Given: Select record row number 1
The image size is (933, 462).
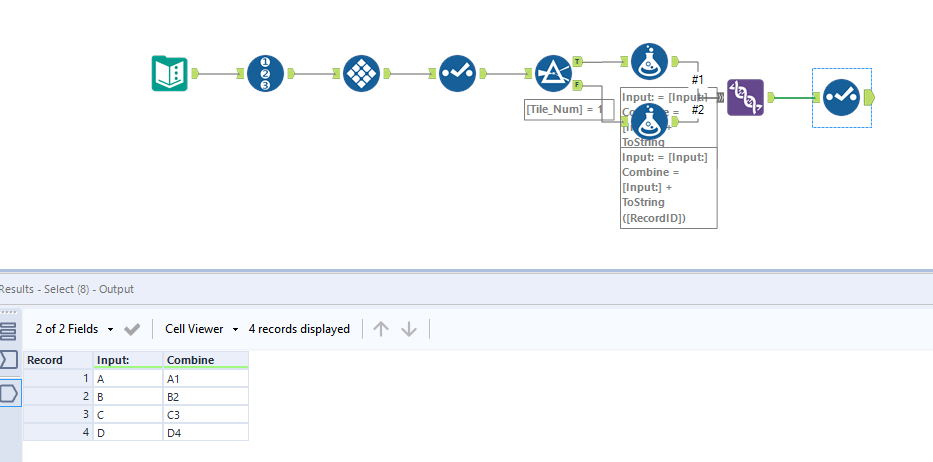Looking at the screenshot, I should click(58, 378).
